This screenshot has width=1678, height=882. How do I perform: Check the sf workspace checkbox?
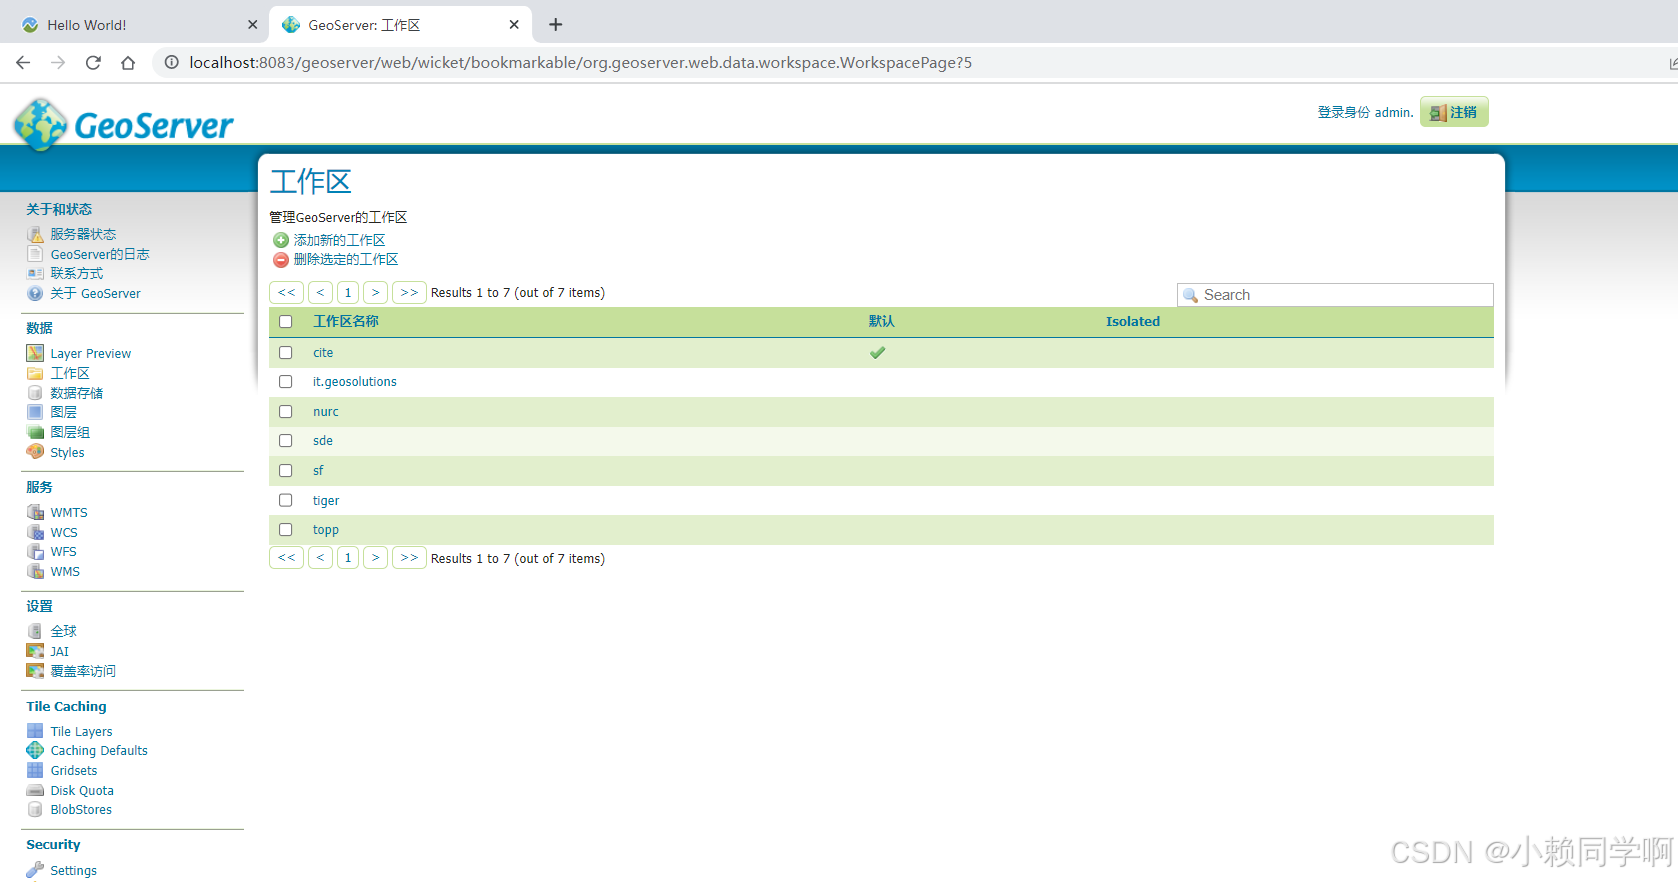(286, 471)
